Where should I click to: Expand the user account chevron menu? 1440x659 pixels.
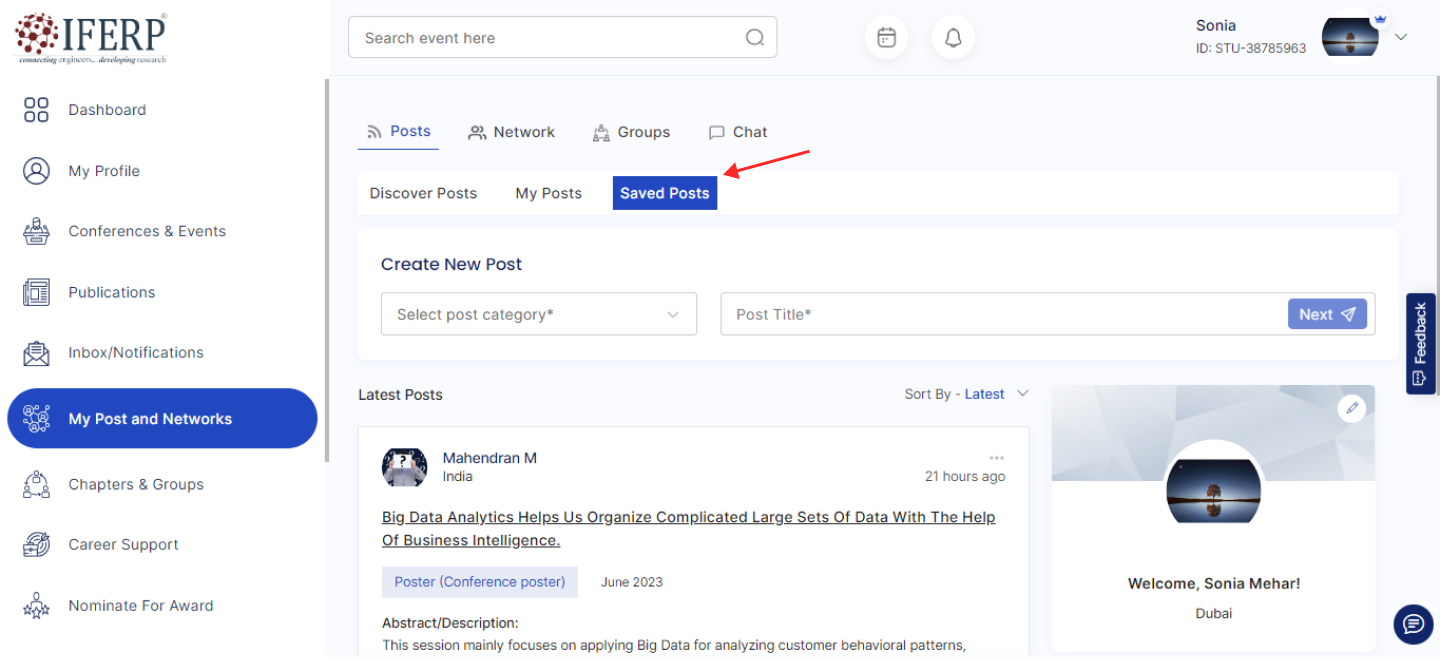tap(1401, 37)
